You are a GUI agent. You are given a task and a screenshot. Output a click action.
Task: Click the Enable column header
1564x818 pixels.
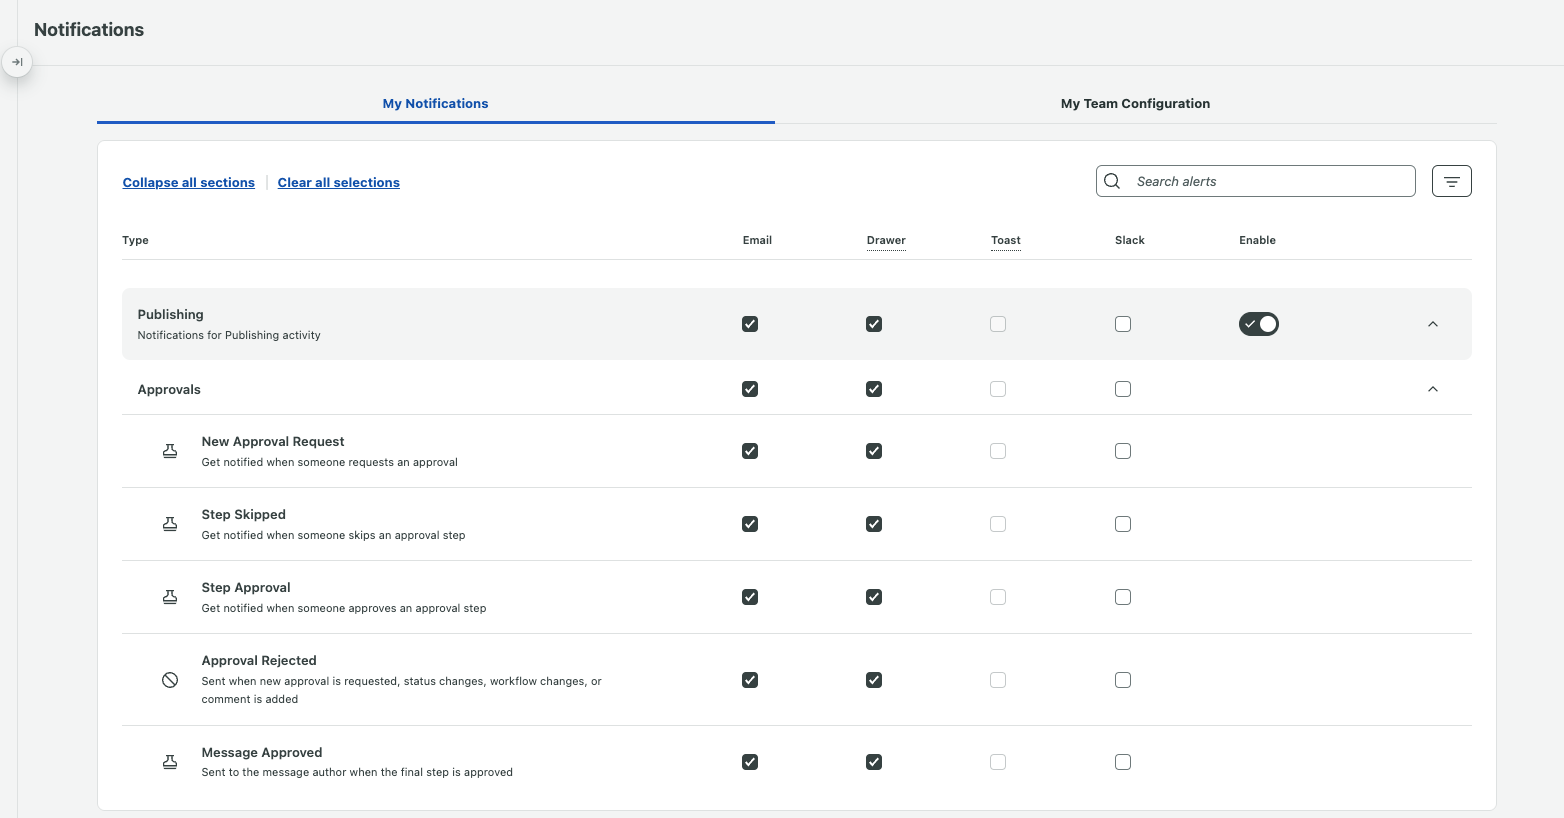1257,240
